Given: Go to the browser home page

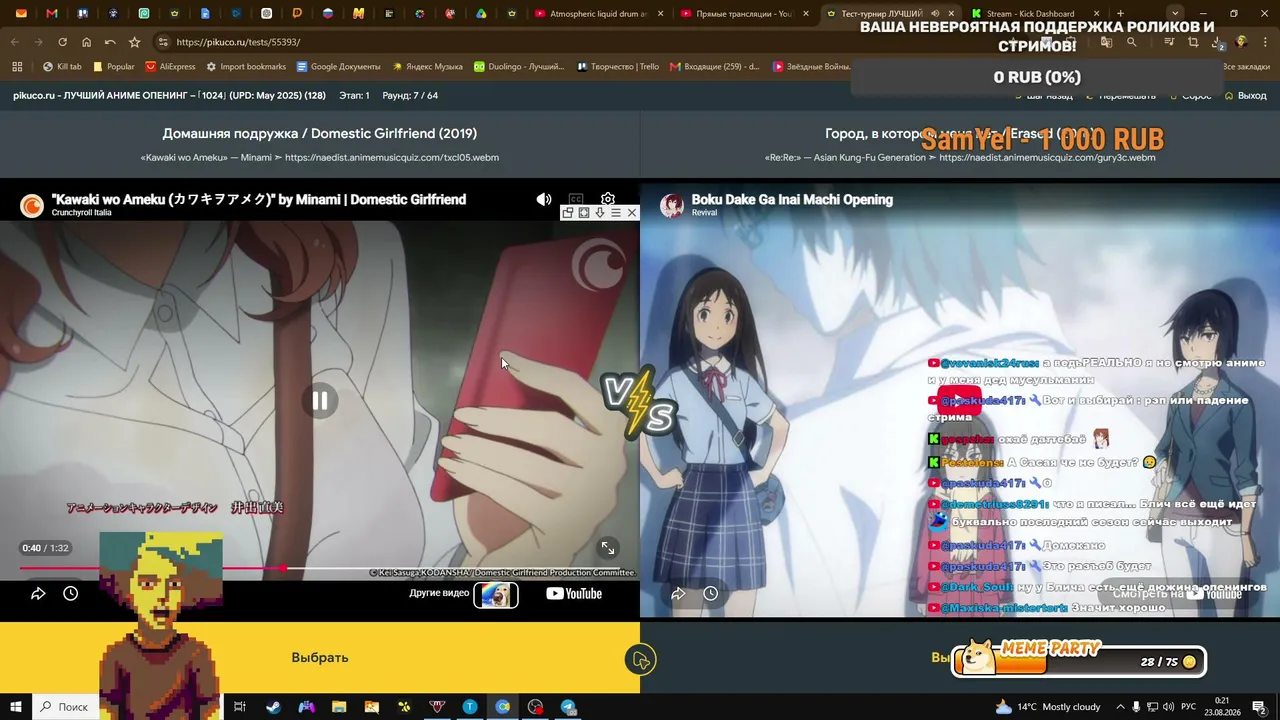Looking at the screenshot, I should click(86, 42).
